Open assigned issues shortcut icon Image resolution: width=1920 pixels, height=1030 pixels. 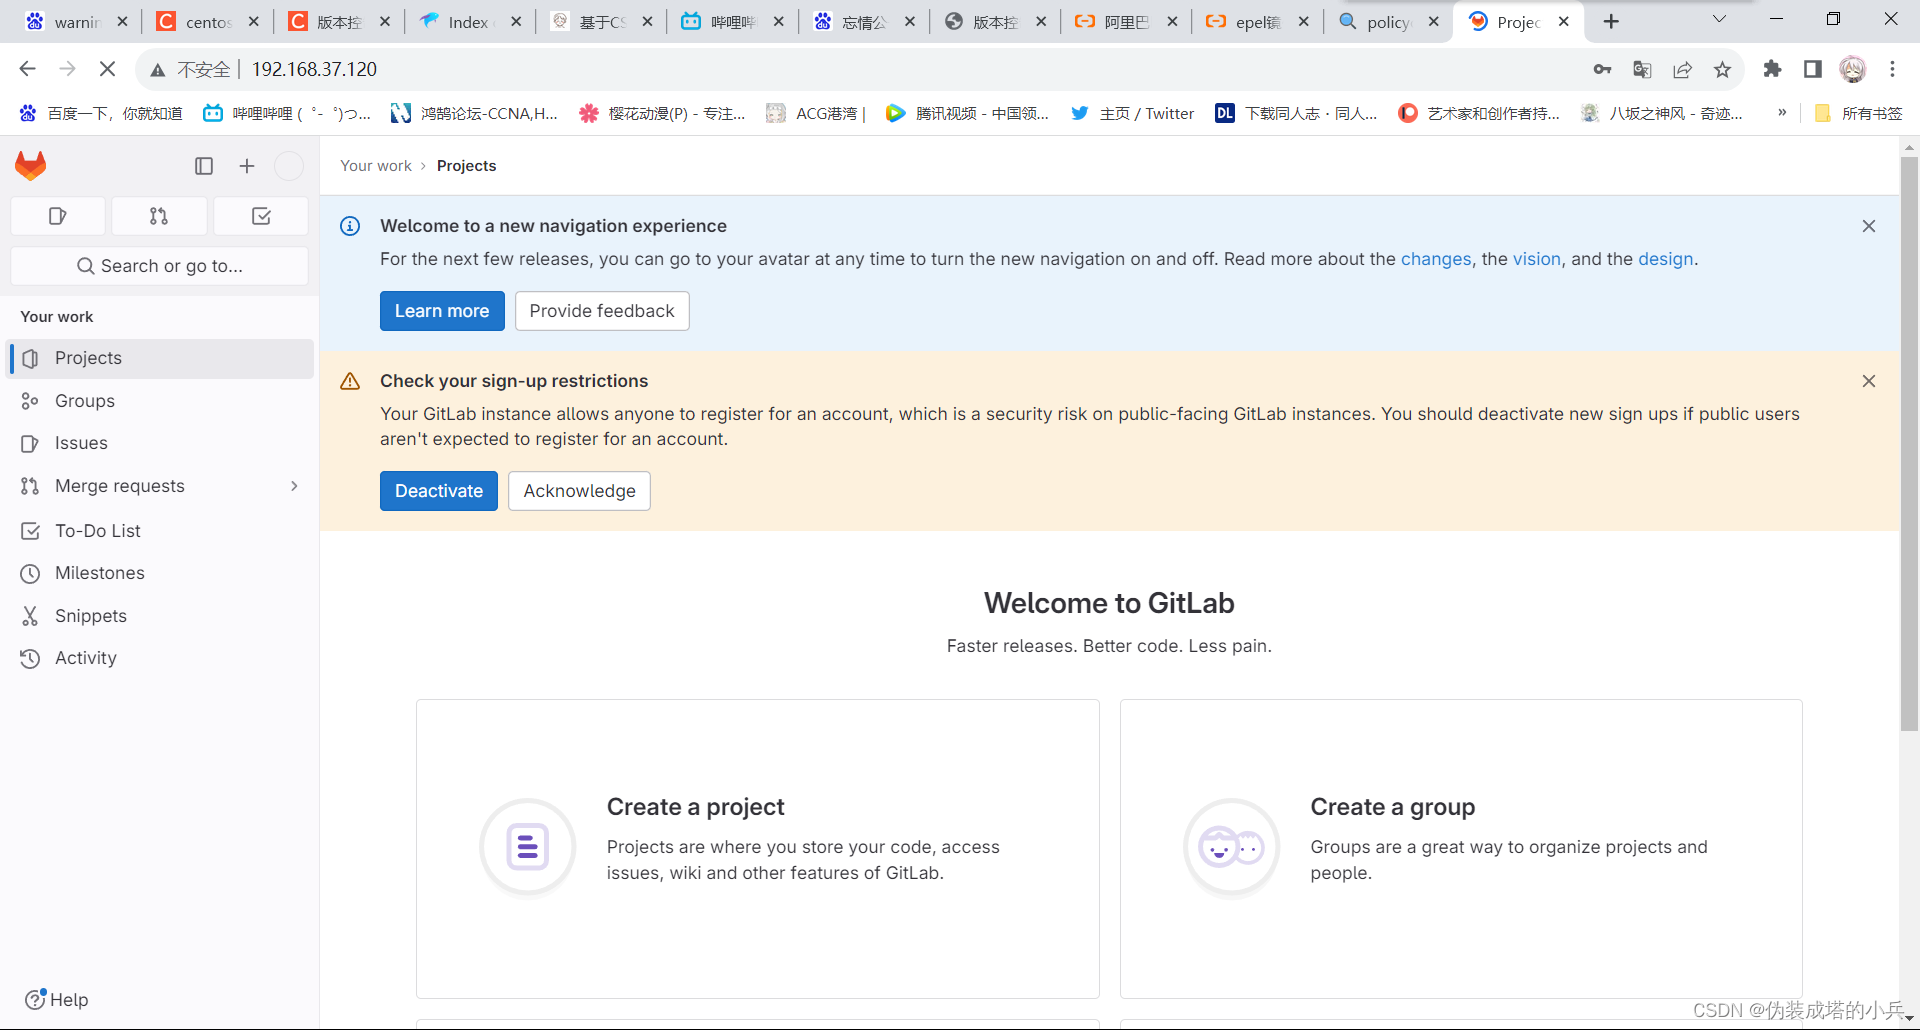(58, 216)
